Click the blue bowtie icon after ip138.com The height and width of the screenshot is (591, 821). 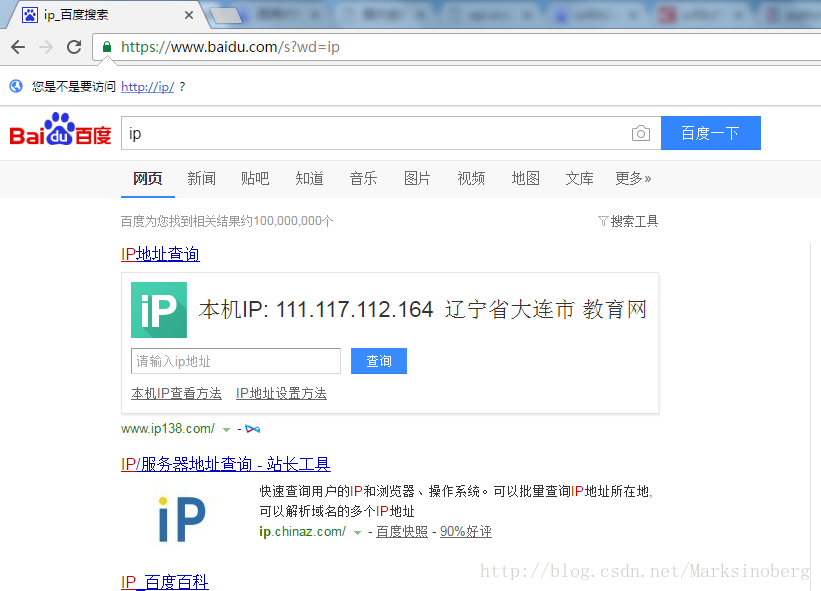pos(252,429)
